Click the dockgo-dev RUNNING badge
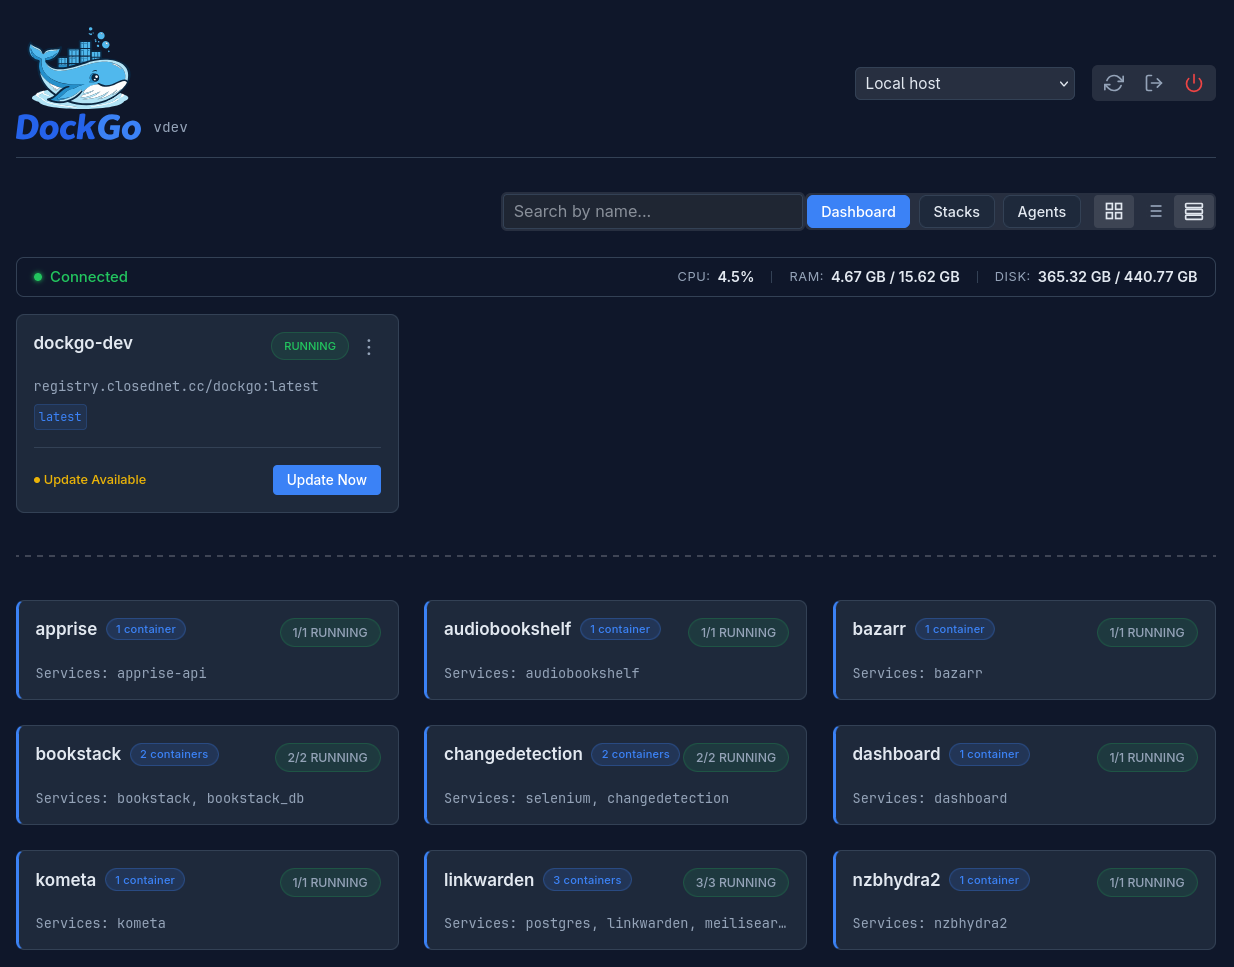Image resolution: width=1234 pixels, height=967 pixels. tap(310, 346)
